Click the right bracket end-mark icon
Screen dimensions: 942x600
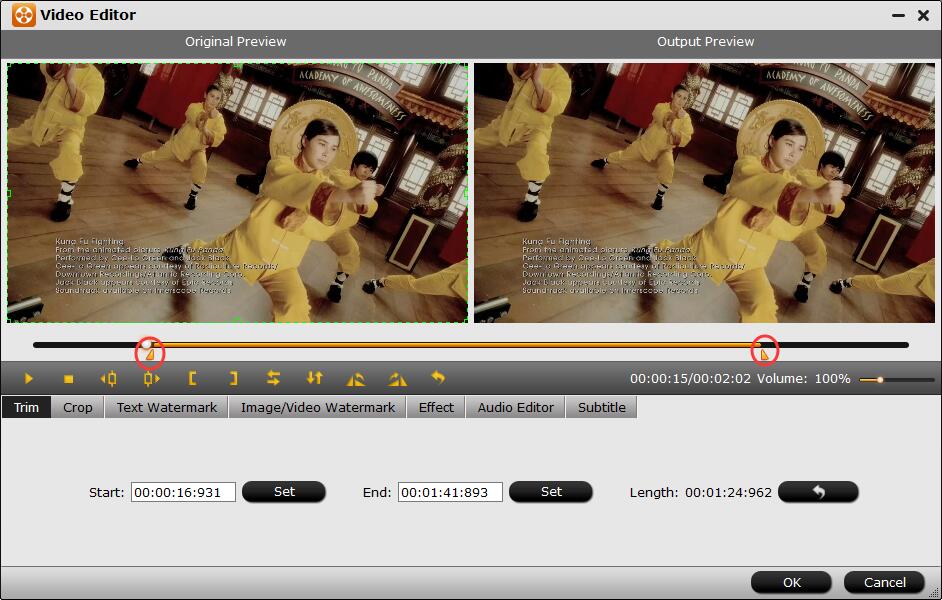click(x=233, y=379)
